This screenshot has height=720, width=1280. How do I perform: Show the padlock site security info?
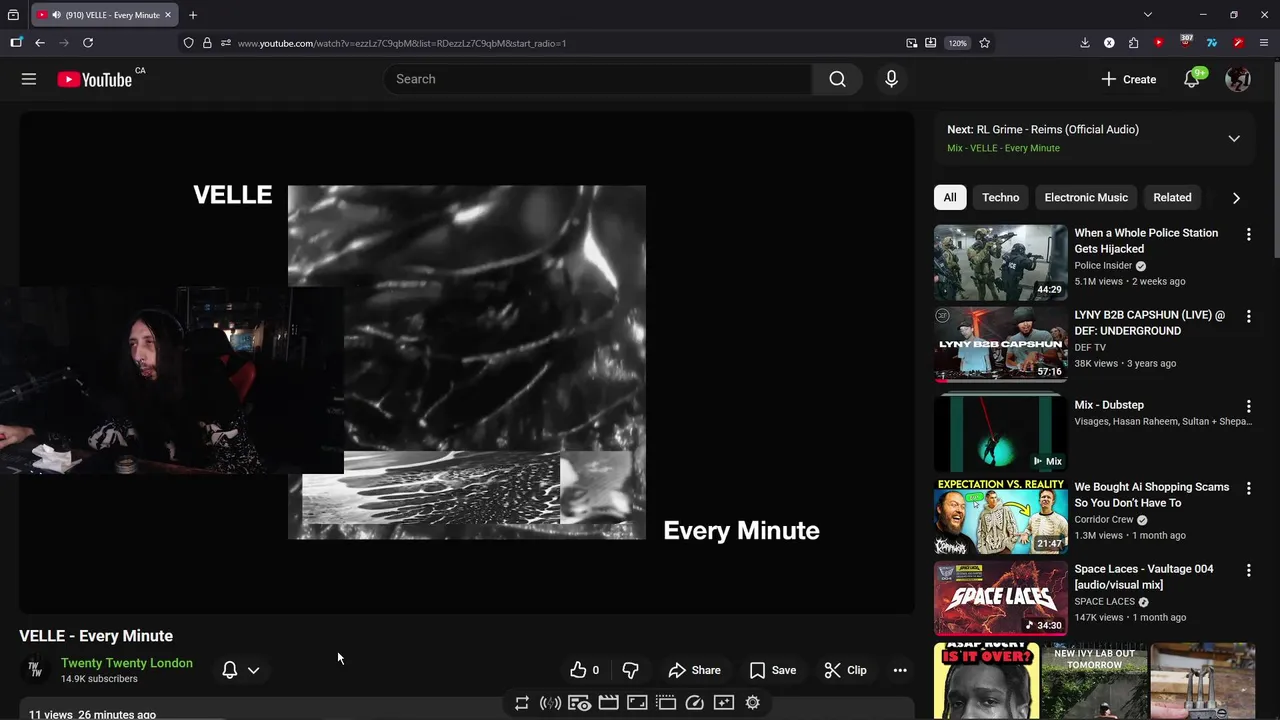point(207,43)
